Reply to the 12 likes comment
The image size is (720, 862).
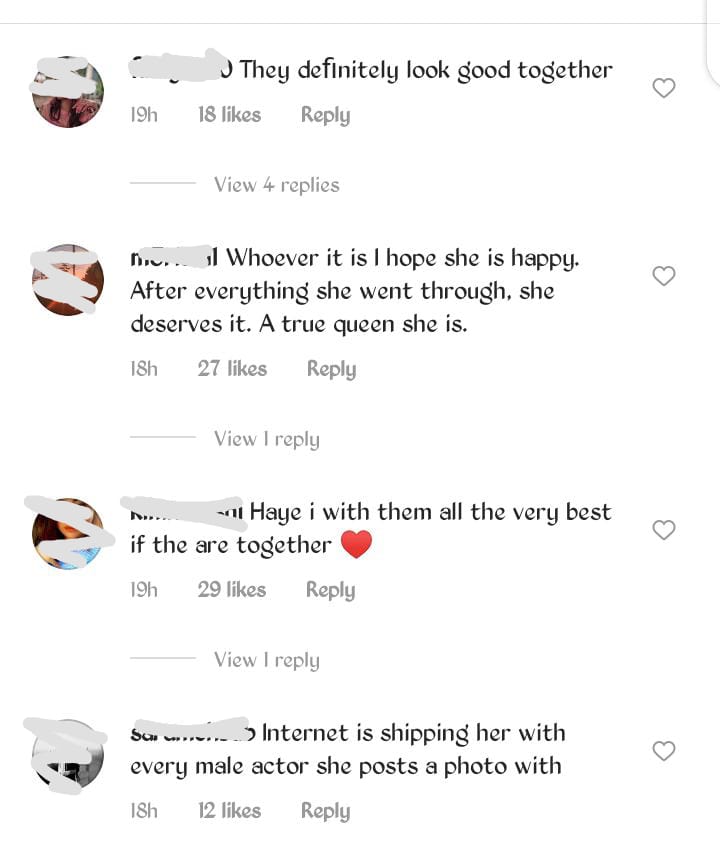click(325, 811)
